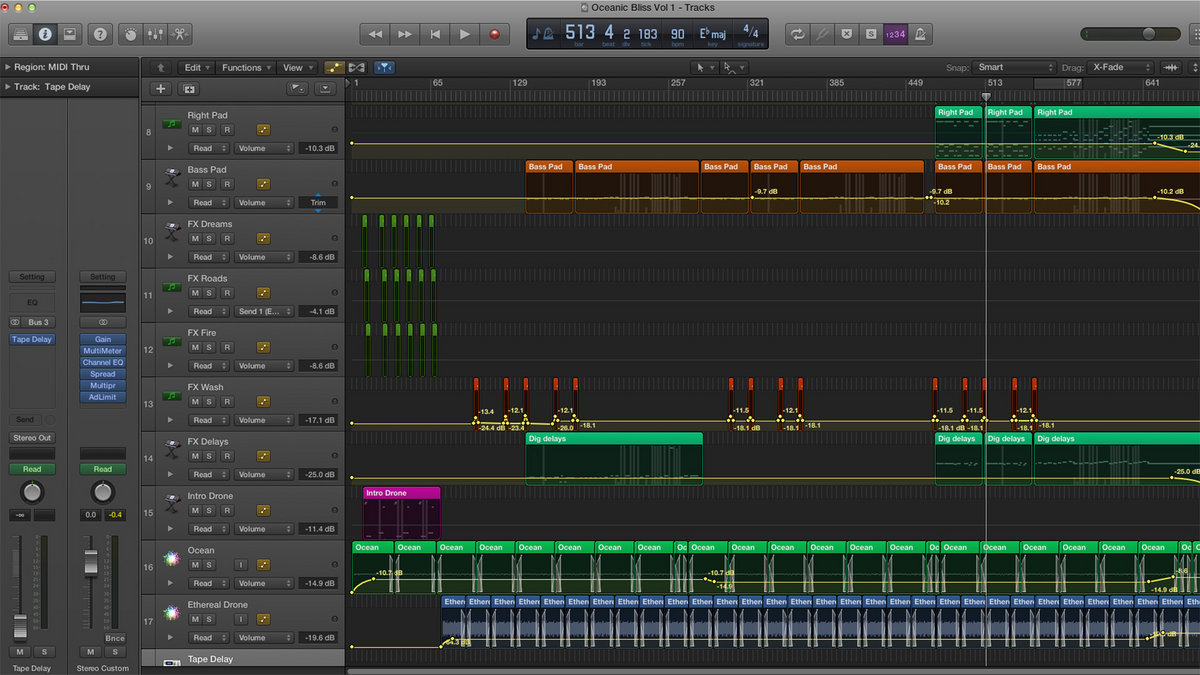Open the Edit menu in the tracks area

point(194,67)
